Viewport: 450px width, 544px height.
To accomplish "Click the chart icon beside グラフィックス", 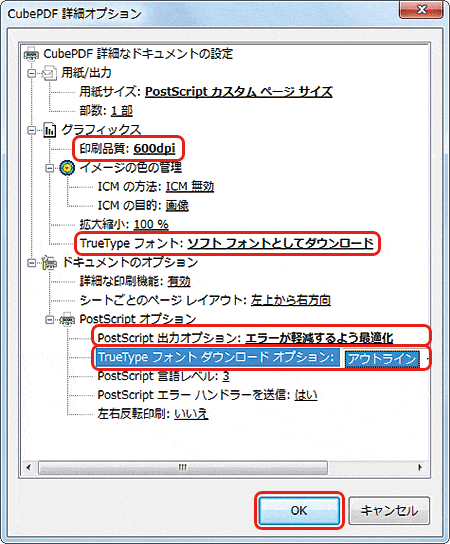I will [x=50, y=130].
